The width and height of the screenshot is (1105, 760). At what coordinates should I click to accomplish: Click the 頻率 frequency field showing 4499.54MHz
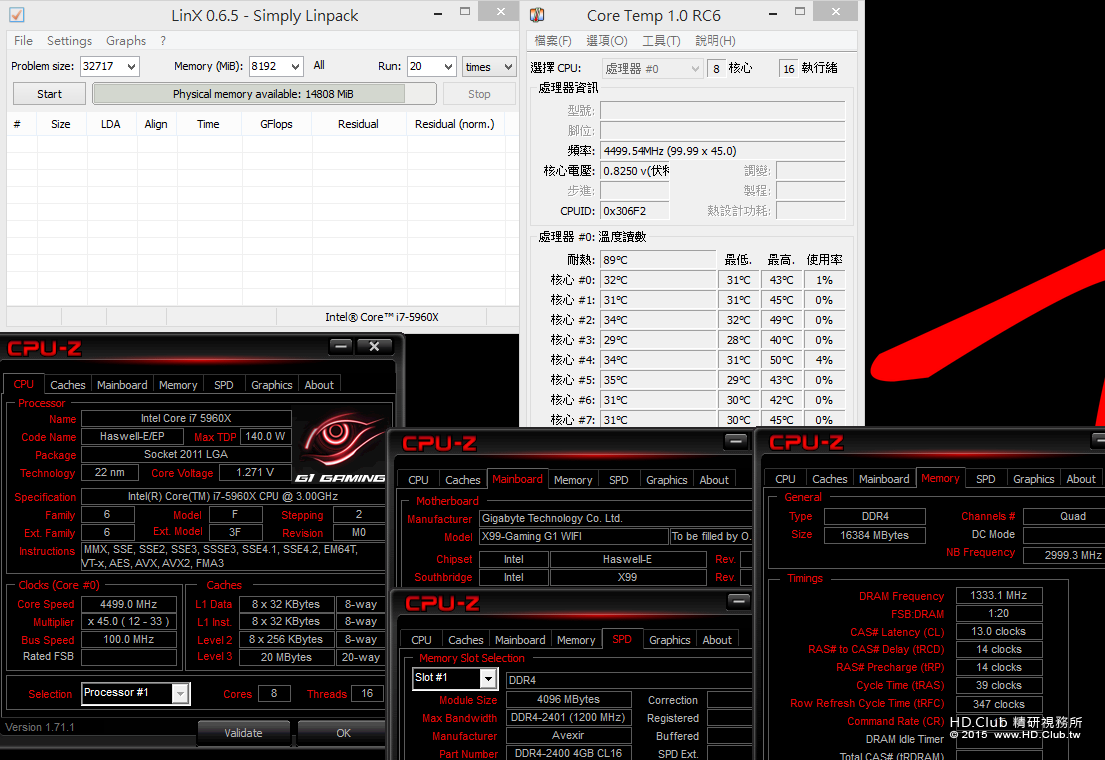[722, 151]
